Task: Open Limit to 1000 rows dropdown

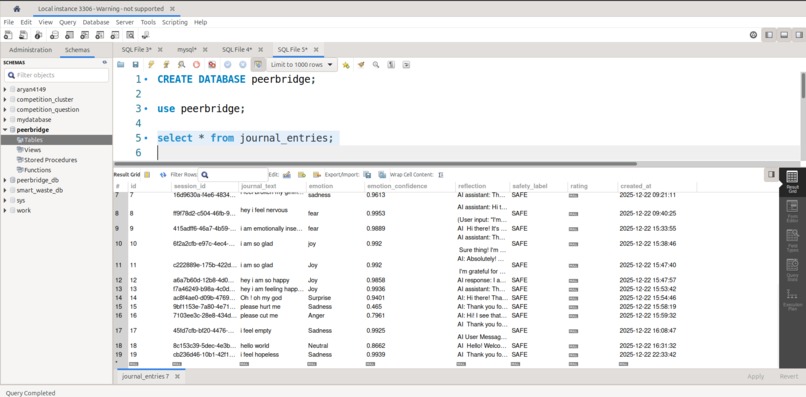Action: tap(302, 65)
